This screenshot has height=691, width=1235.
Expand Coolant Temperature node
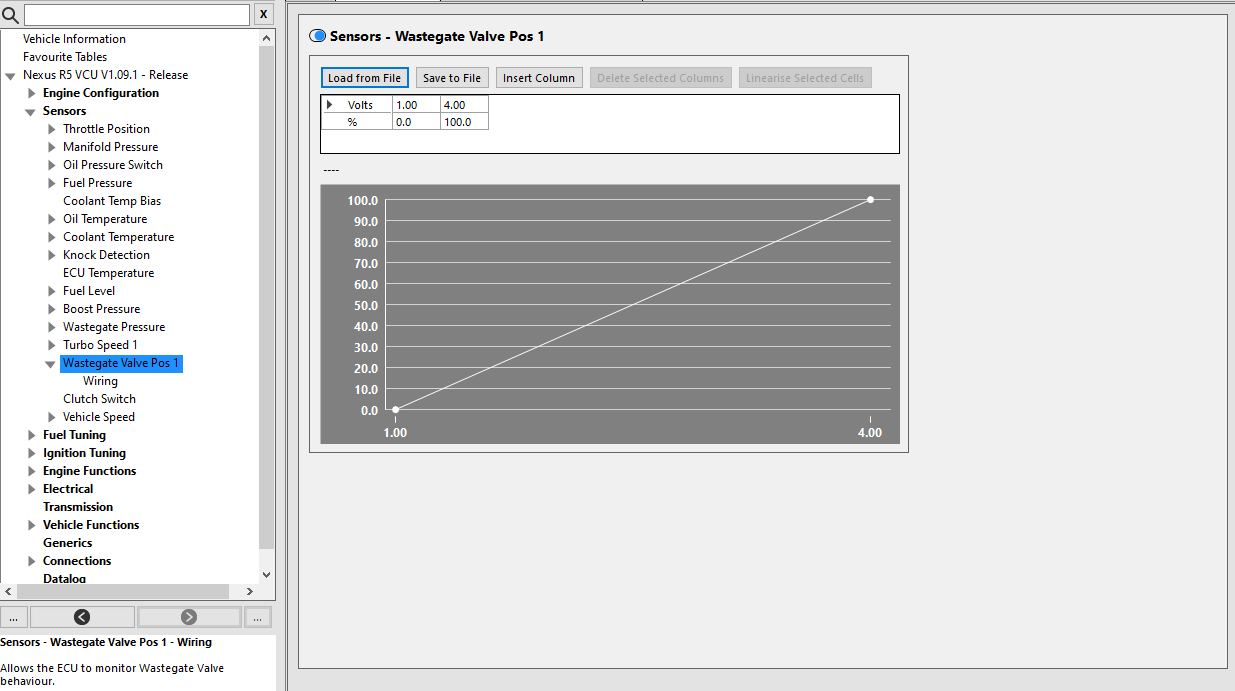[52, 237]
